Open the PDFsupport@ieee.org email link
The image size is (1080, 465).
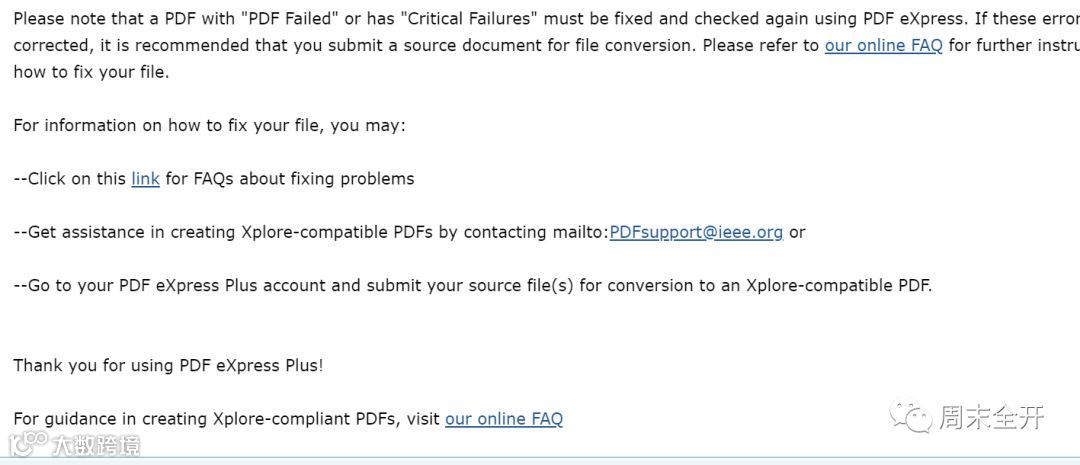click(696, 232)
